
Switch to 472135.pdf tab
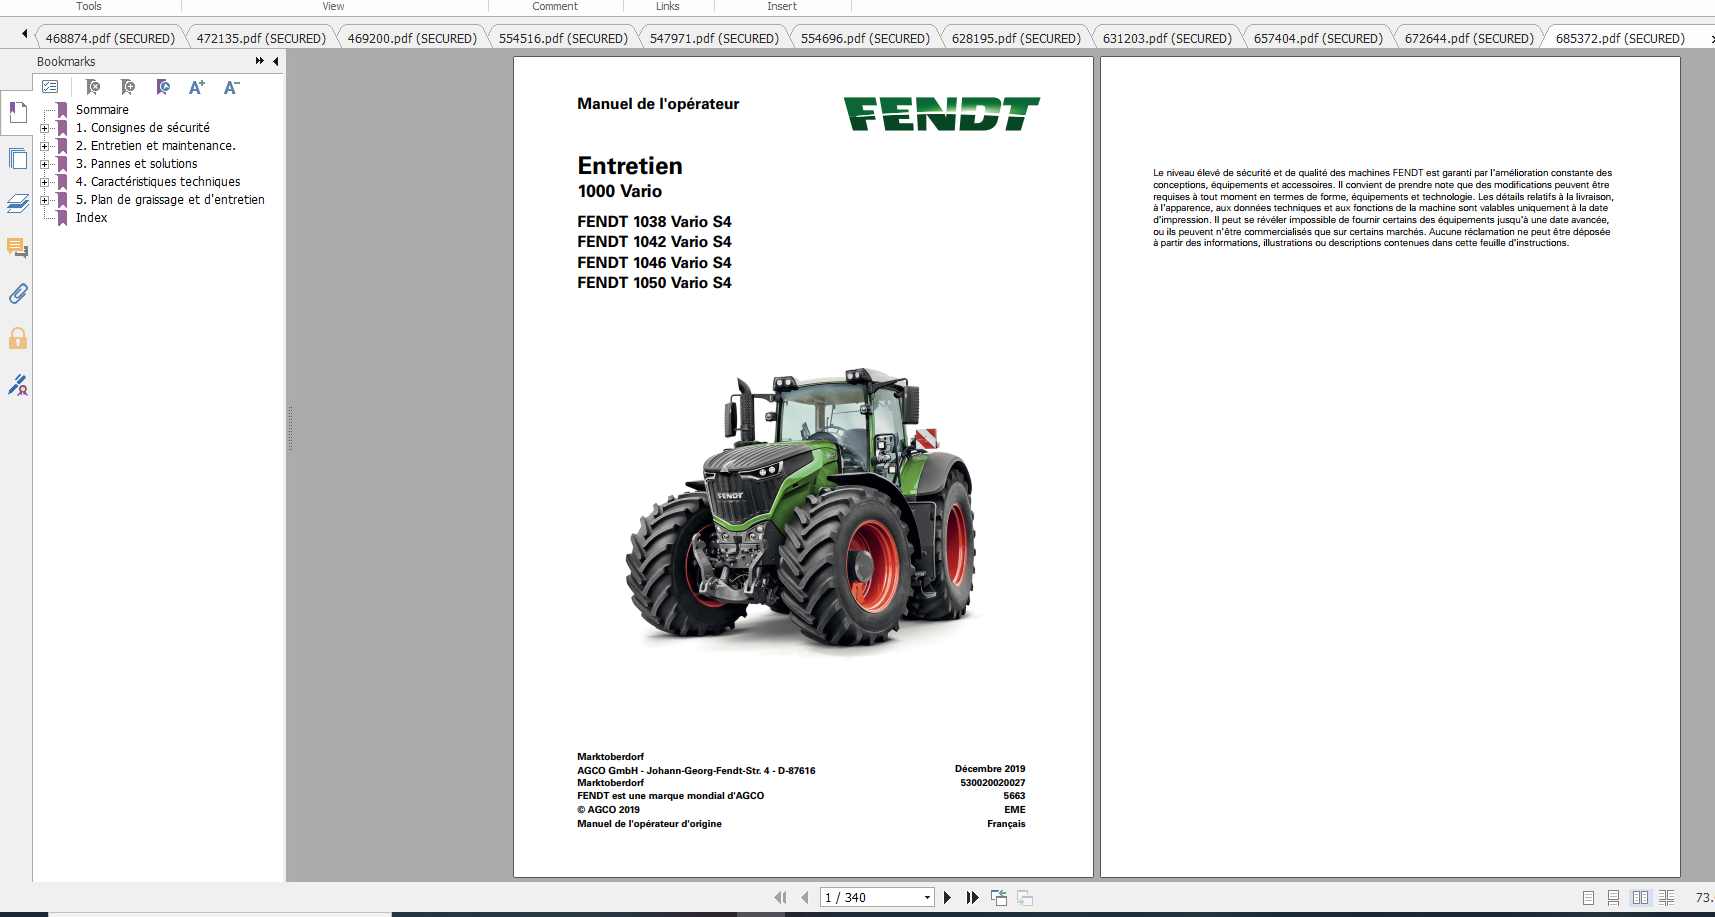click(261, 38)
